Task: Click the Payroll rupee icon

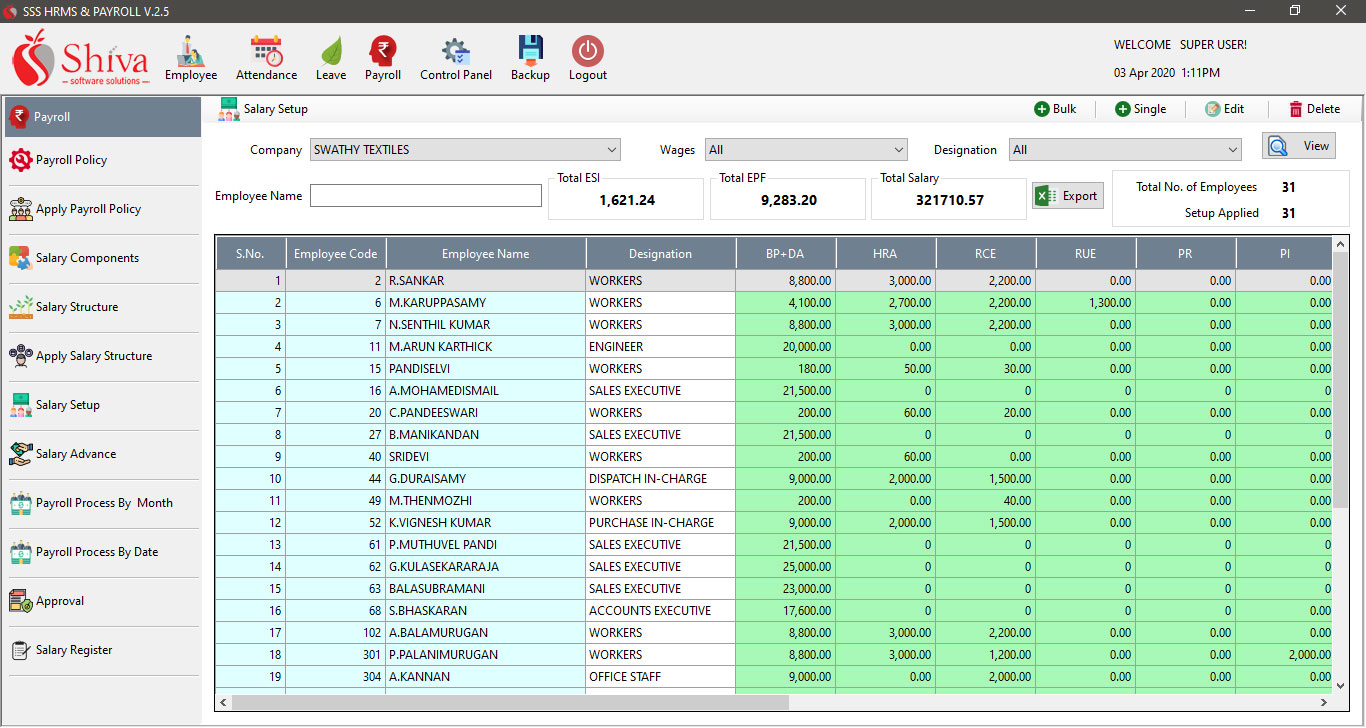Action: (x=383, y=57)
